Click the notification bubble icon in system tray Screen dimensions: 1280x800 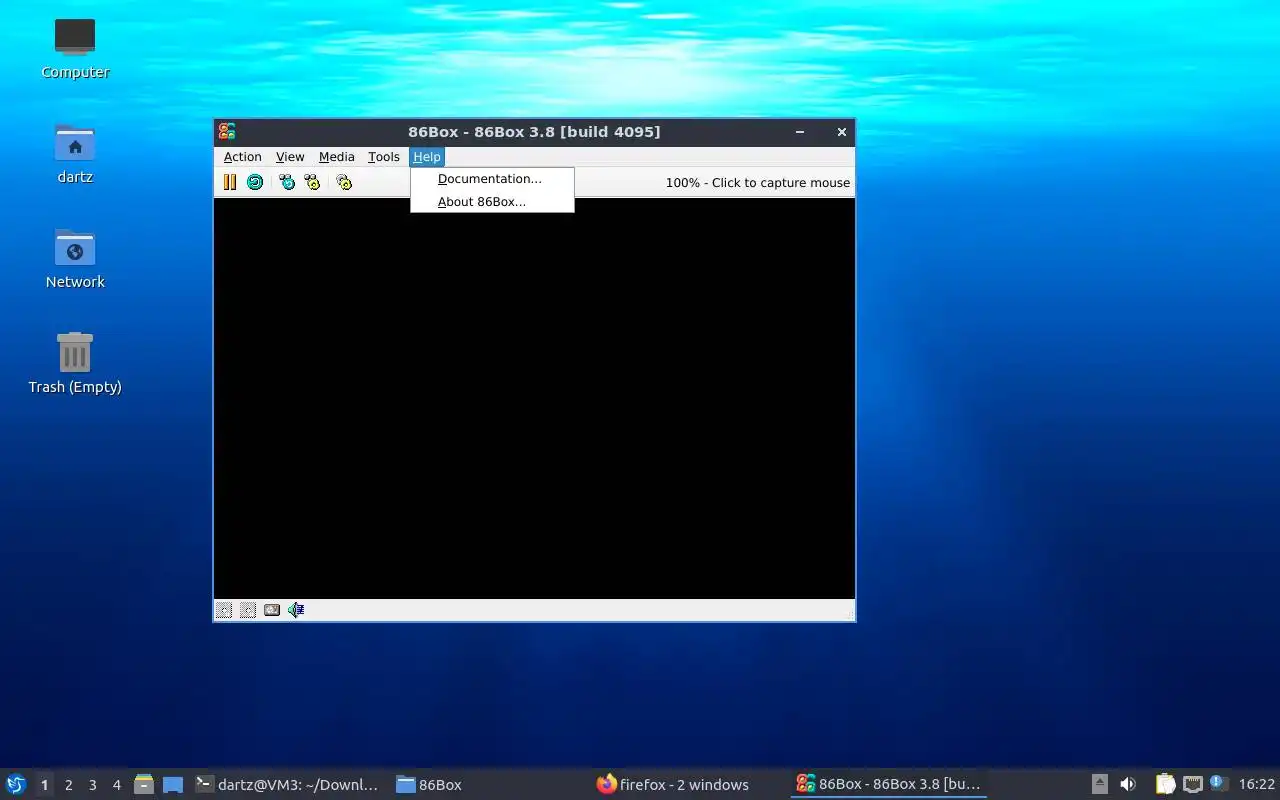coord(1219,784)
